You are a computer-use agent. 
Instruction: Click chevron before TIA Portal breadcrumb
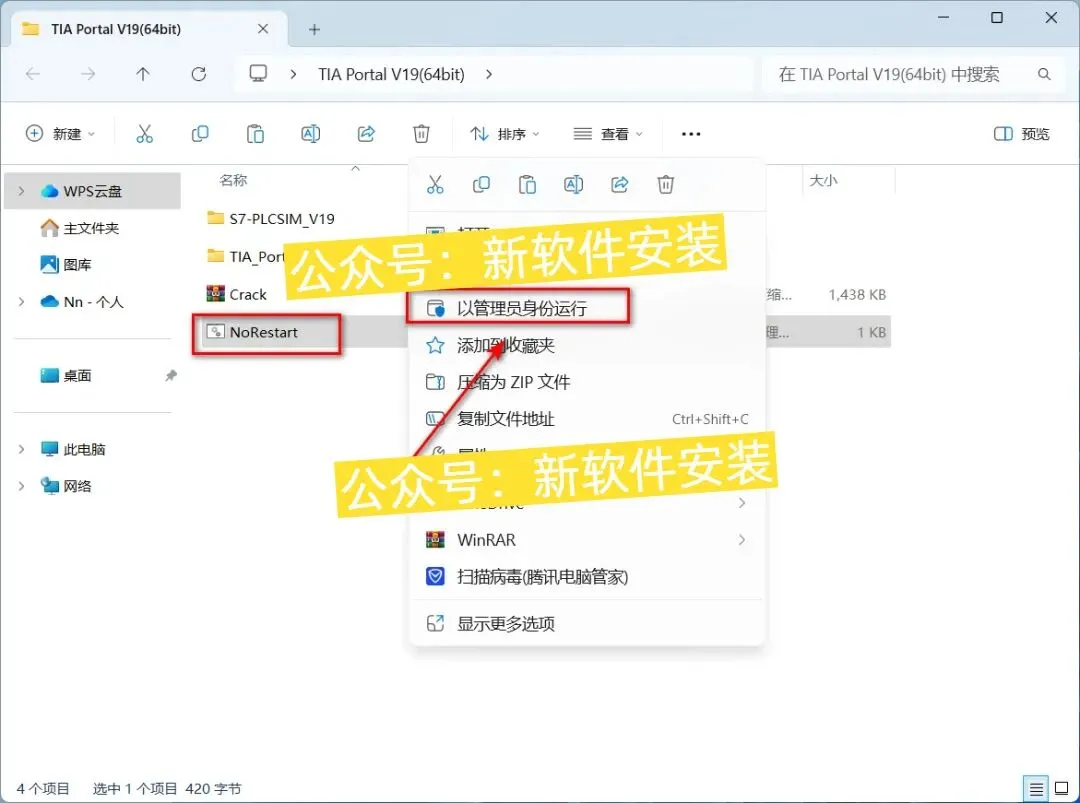(293, 74)
